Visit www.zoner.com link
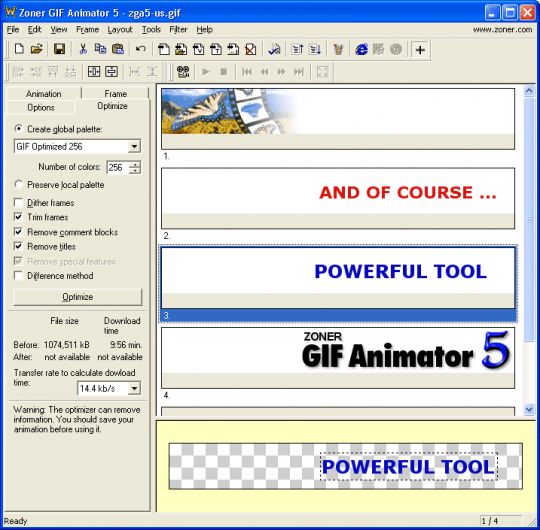 pos(502,30)
